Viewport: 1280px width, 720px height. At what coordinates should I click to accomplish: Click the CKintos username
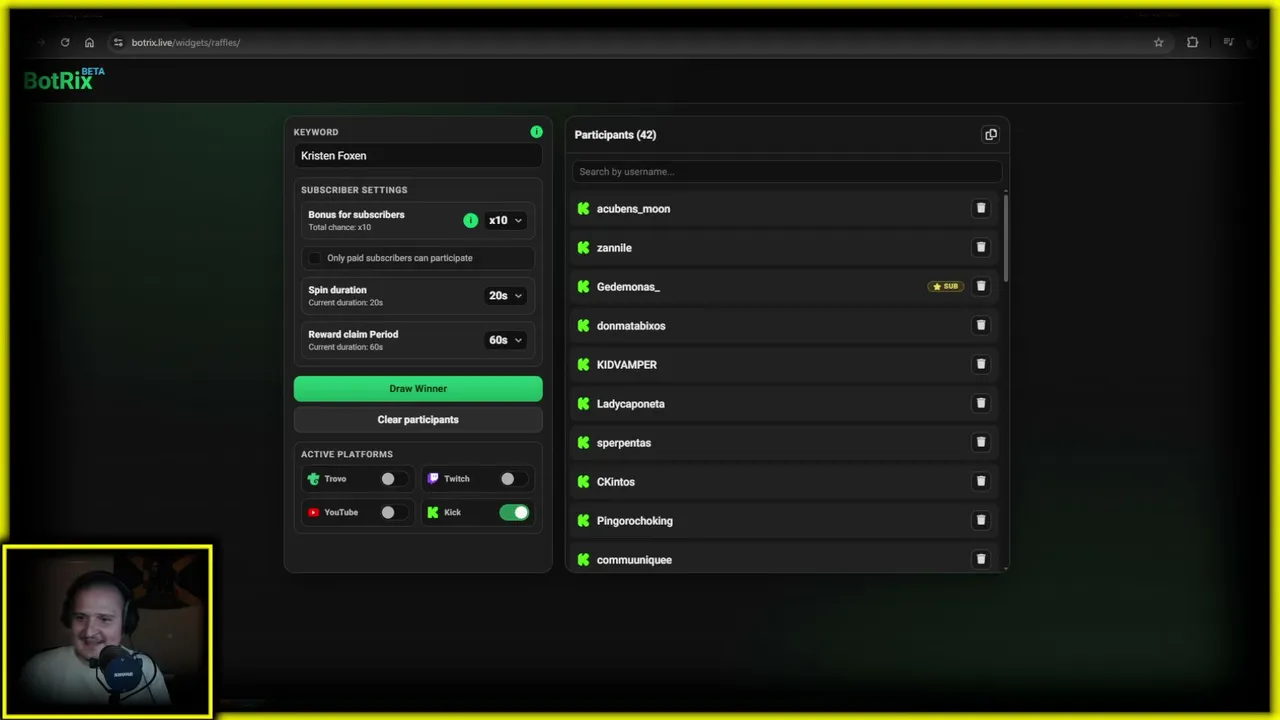coord(616,482)
